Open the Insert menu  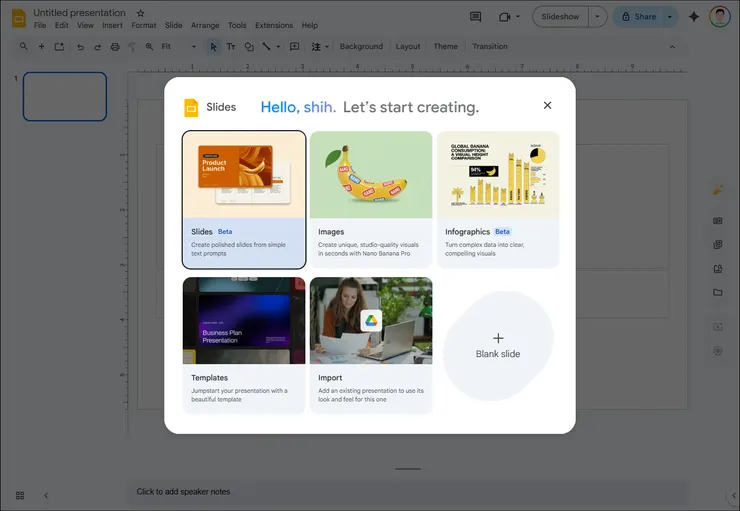(112, 25)
